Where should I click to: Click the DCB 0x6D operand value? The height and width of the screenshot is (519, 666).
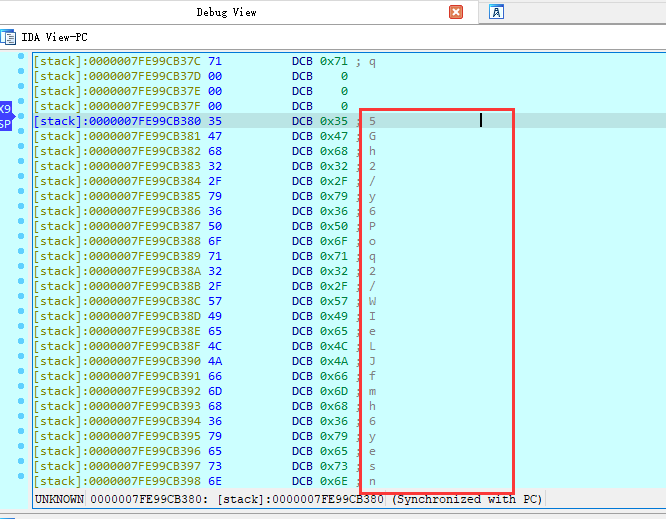[x=334, y=391]
